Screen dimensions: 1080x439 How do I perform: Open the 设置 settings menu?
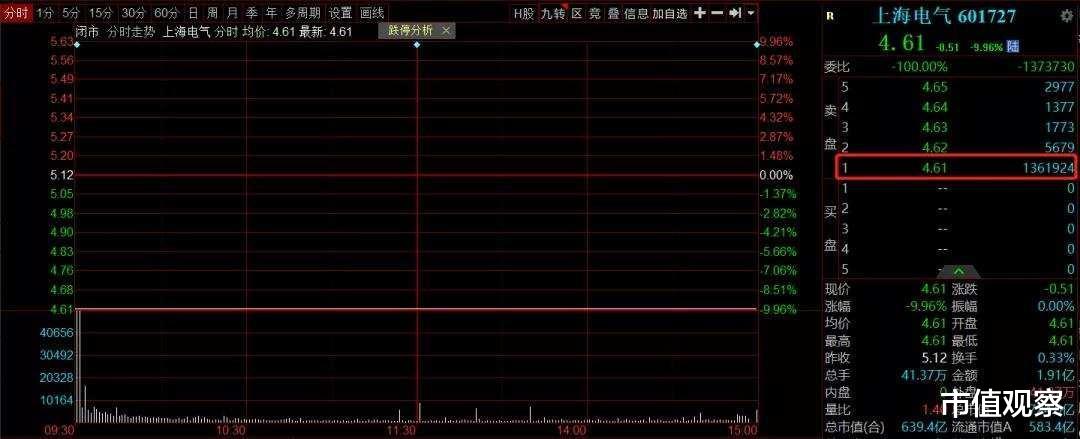340,13
